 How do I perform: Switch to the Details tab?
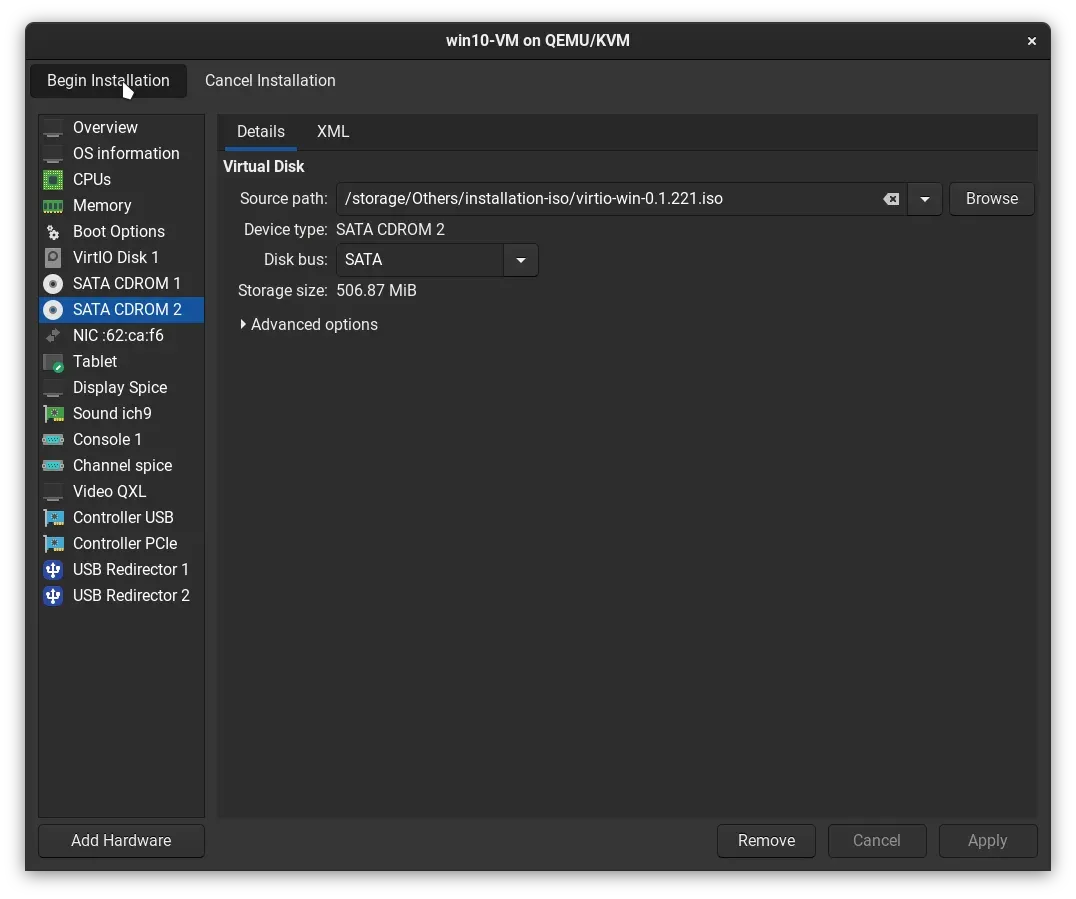click(261, 132)
